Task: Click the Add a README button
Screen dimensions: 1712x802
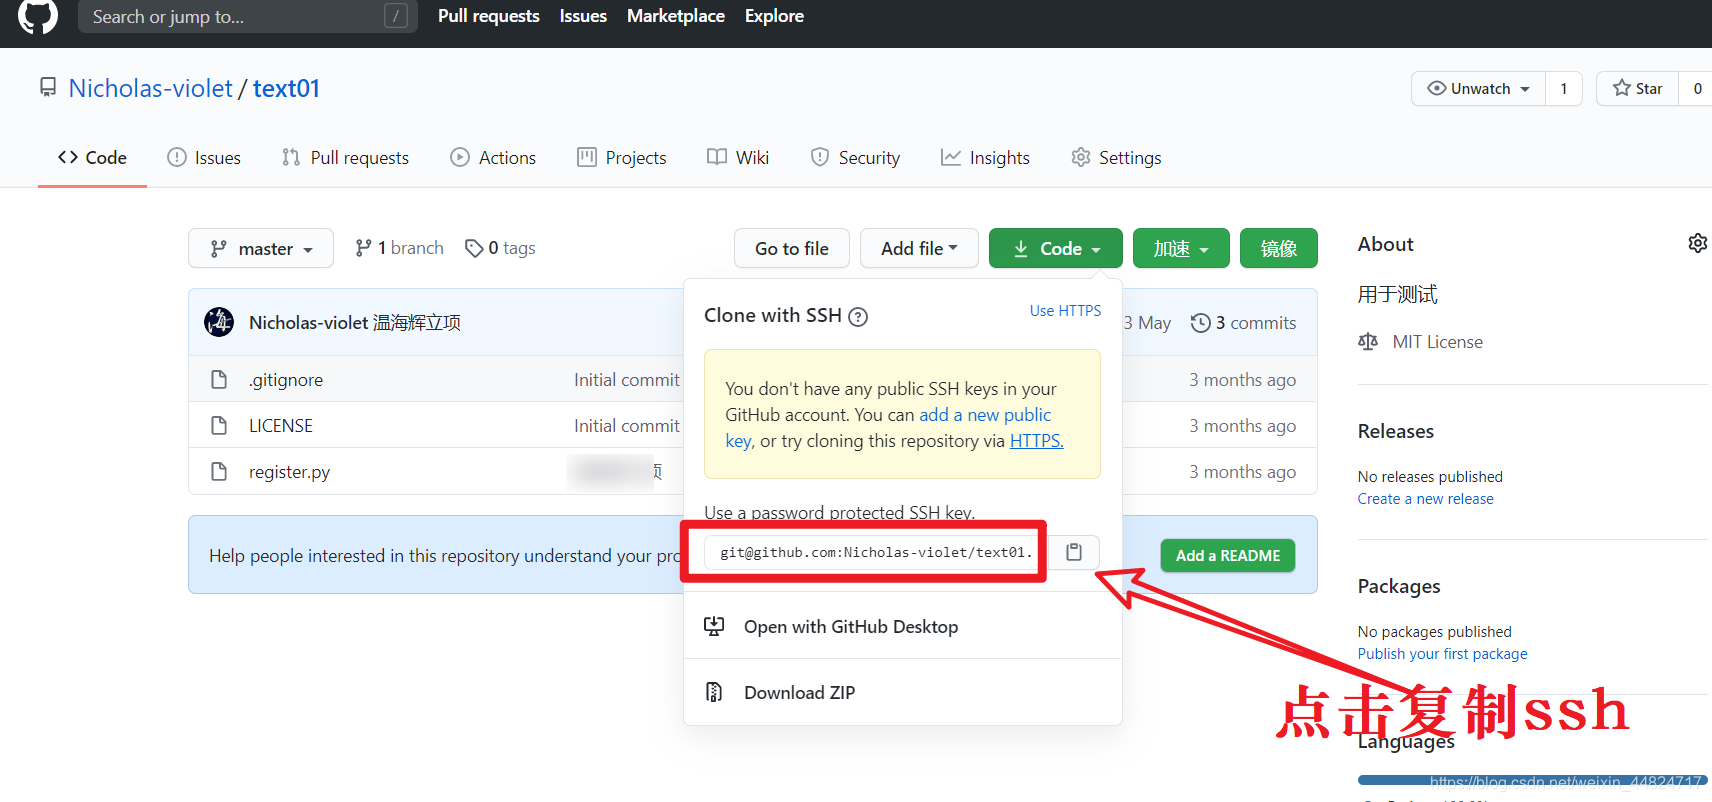Action: [1228, 556]
